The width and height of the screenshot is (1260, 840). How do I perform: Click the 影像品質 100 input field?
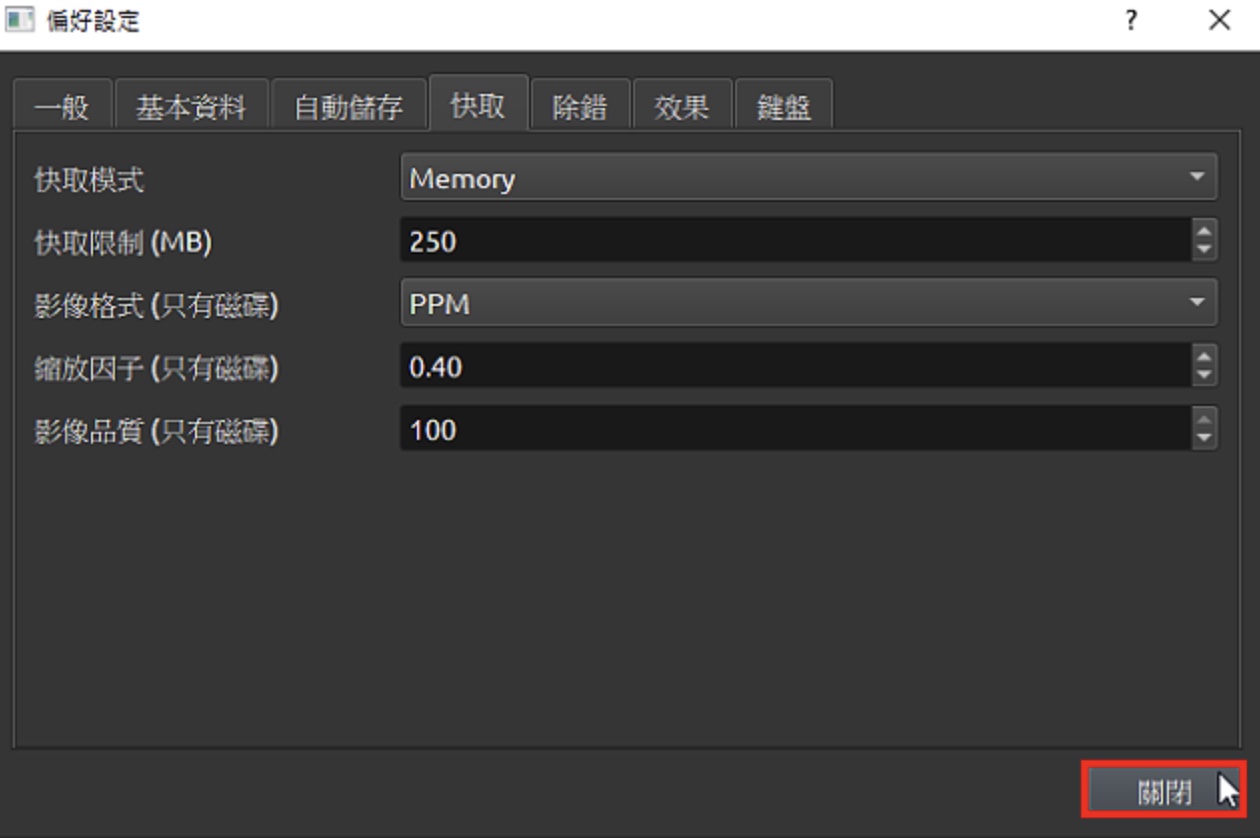pyautogui.click(x=795, y=430)
